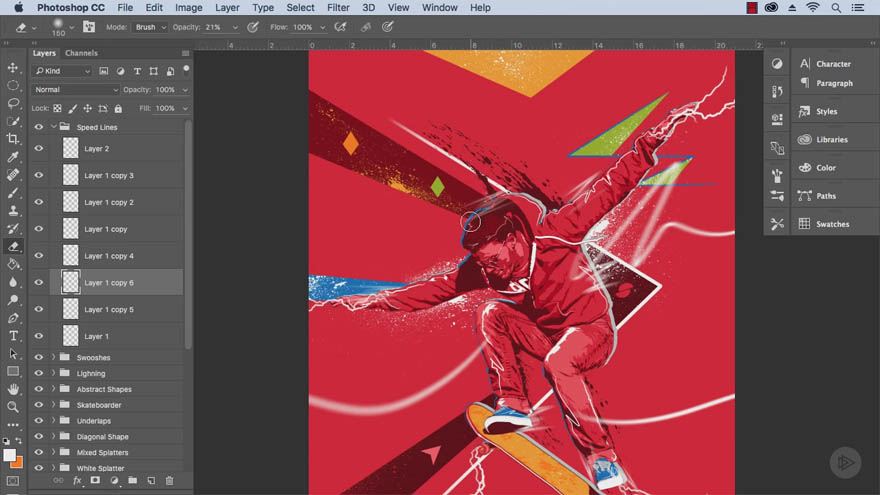This screenshot has width=880, height=495.
Task: Open the eraser Mode dropdown
Action: [150, 27]
